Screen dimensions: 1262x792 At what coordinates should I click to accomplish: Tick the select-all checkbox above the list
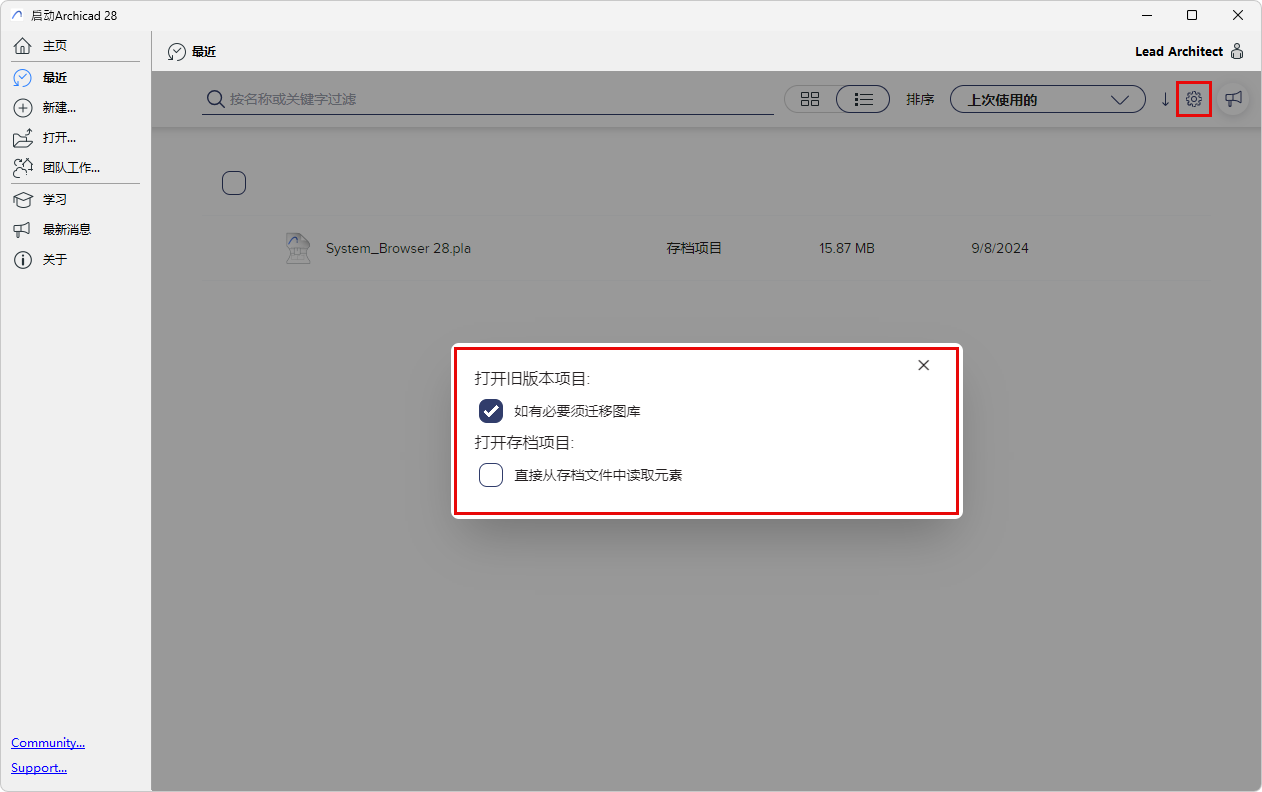234,183
